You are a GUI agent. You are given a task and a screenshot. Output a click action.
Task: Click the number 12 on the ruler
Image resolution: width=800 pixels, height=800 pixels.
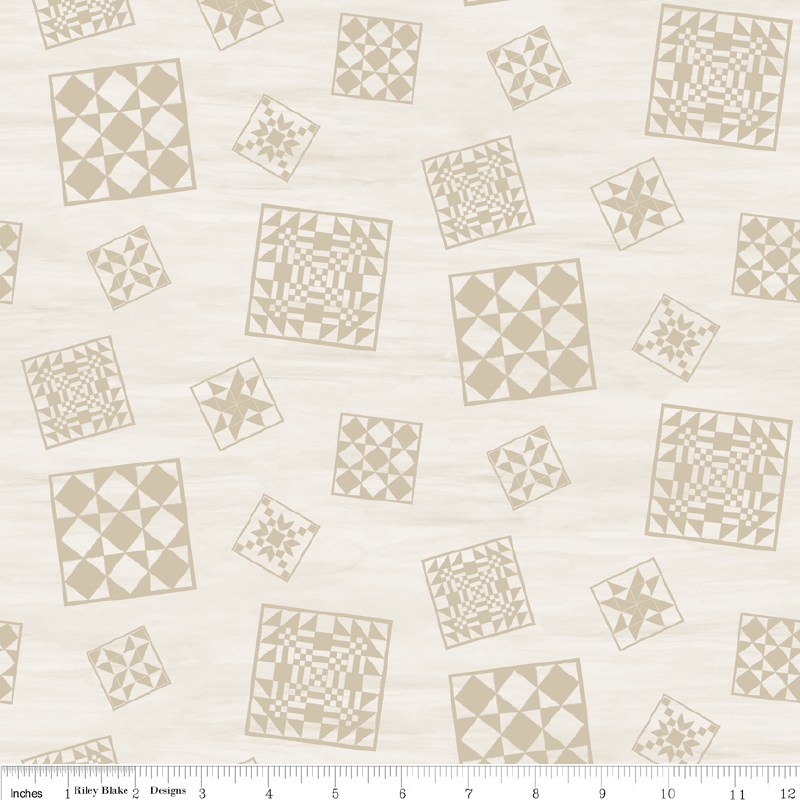[786, 787]
